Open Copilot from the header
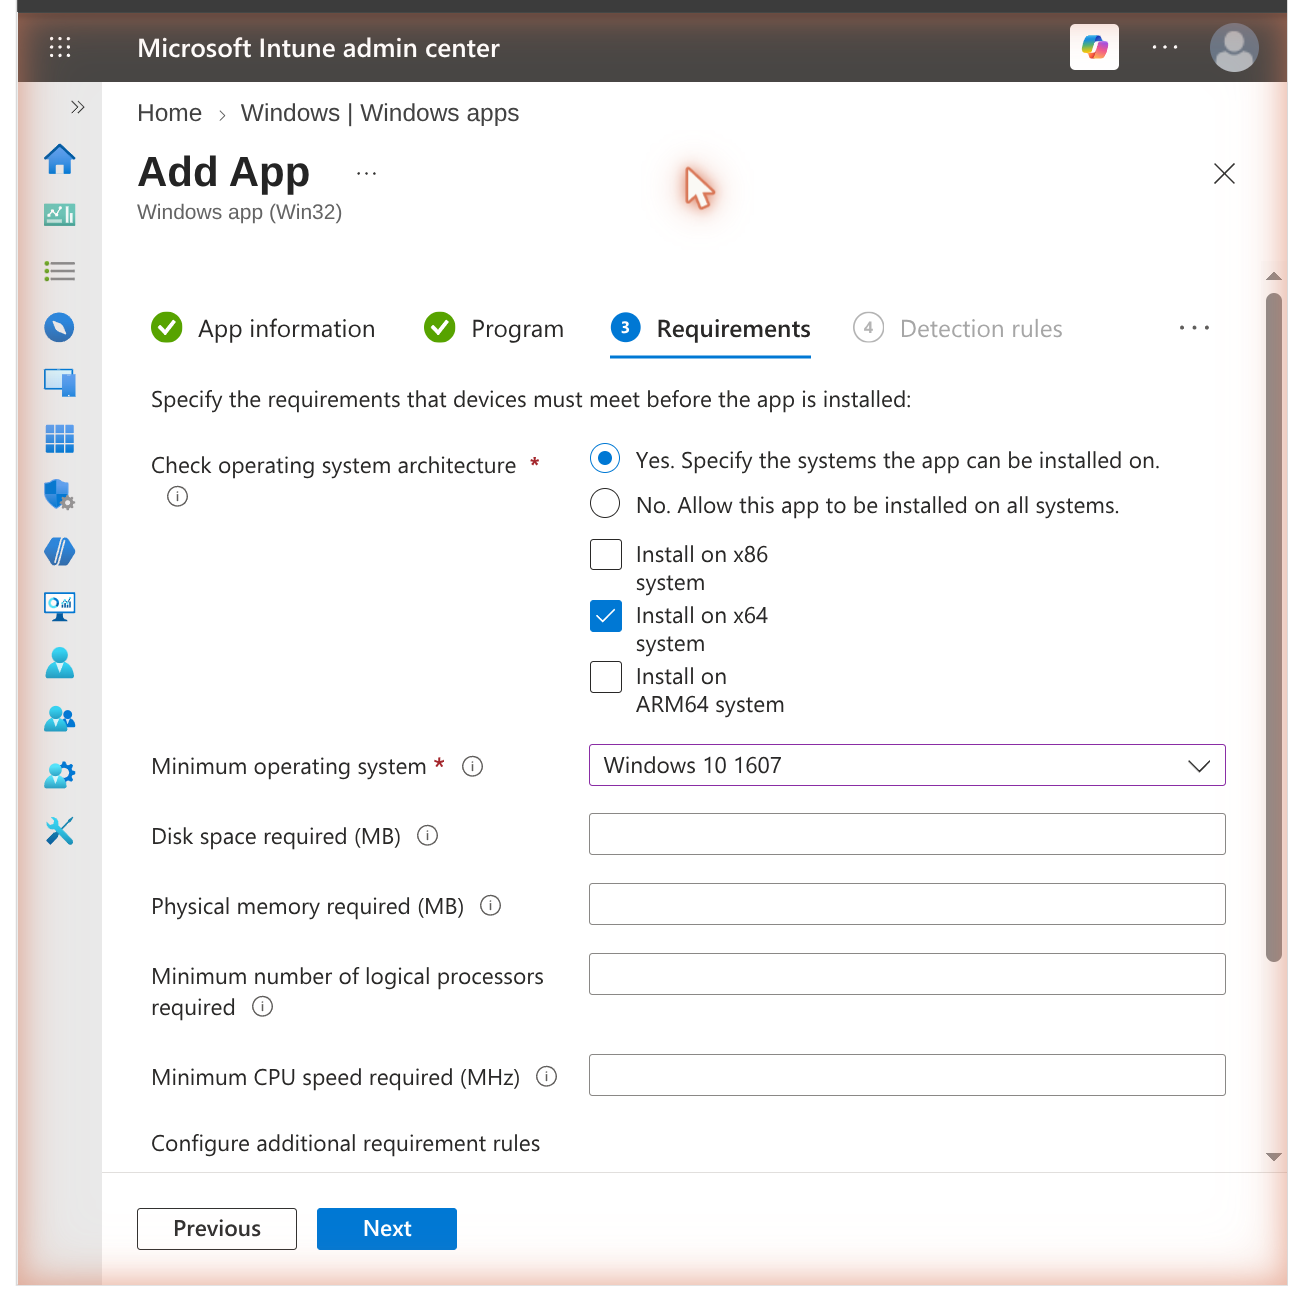 1094,47
